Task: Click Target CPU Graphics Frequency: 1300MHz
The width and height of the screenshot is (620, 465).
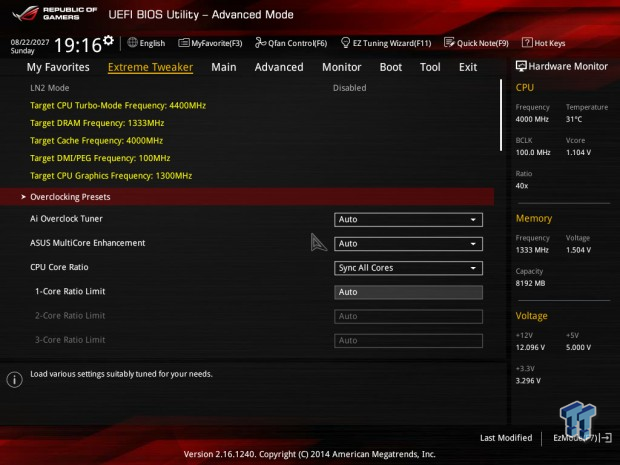Action: click(x=111, y=176)
